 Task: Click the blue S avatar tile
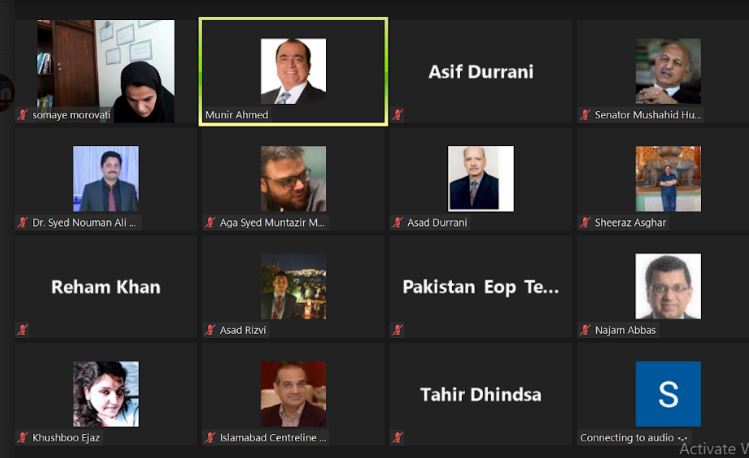tap(668, 394)
